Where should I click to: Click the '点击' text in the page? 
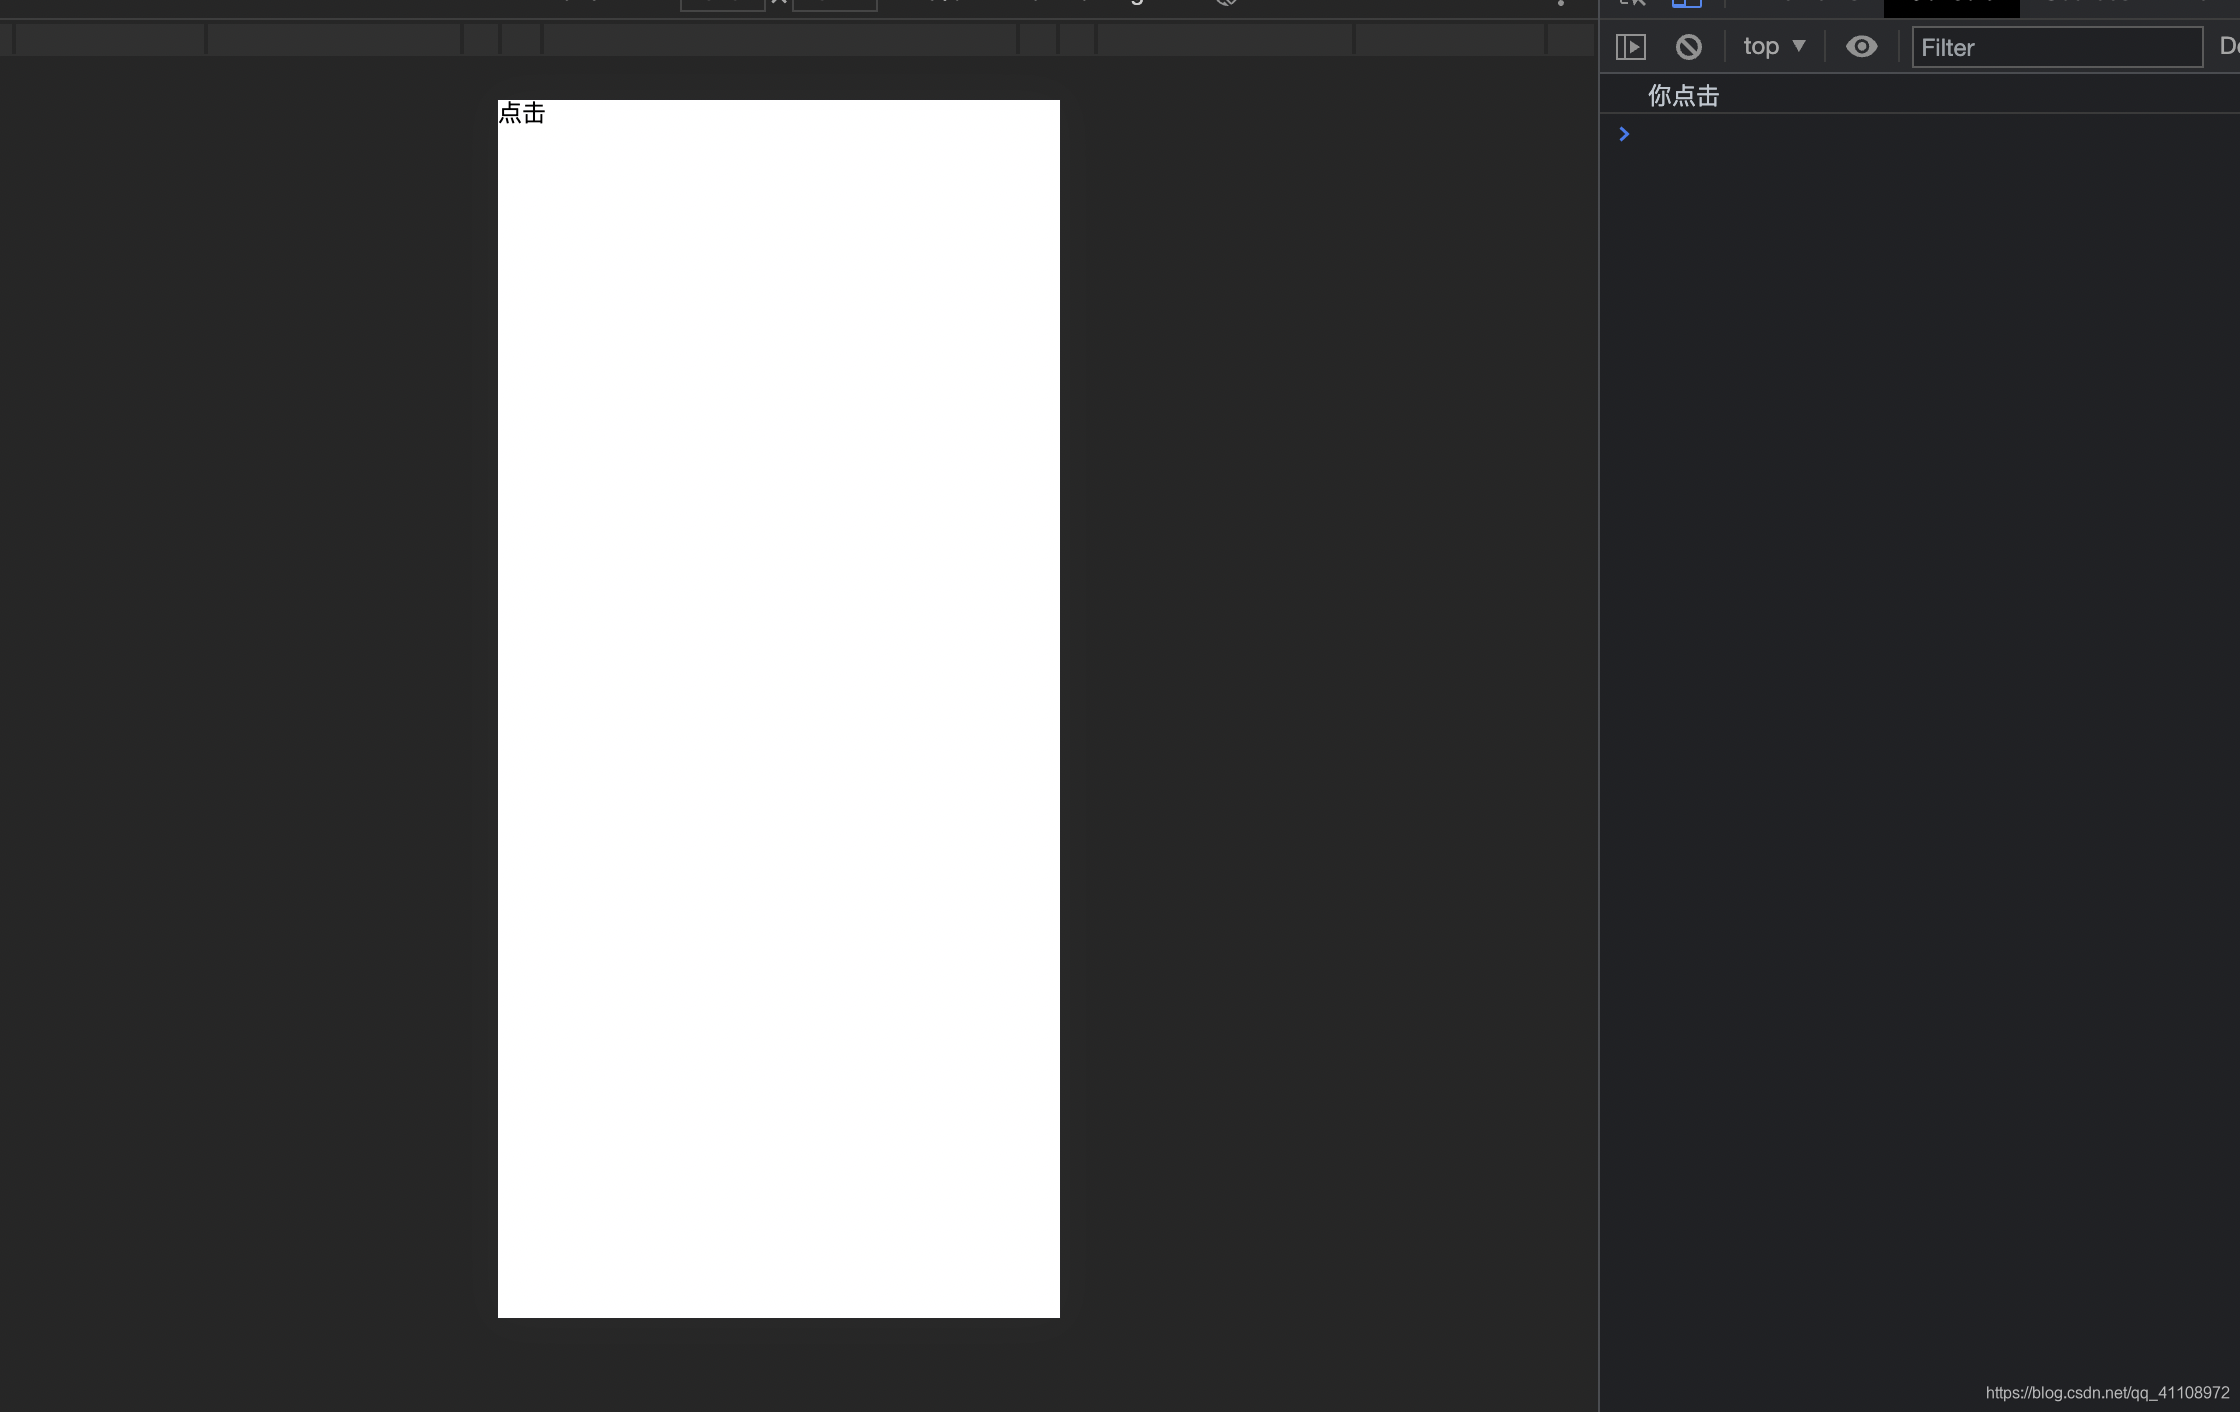[521, 113]
